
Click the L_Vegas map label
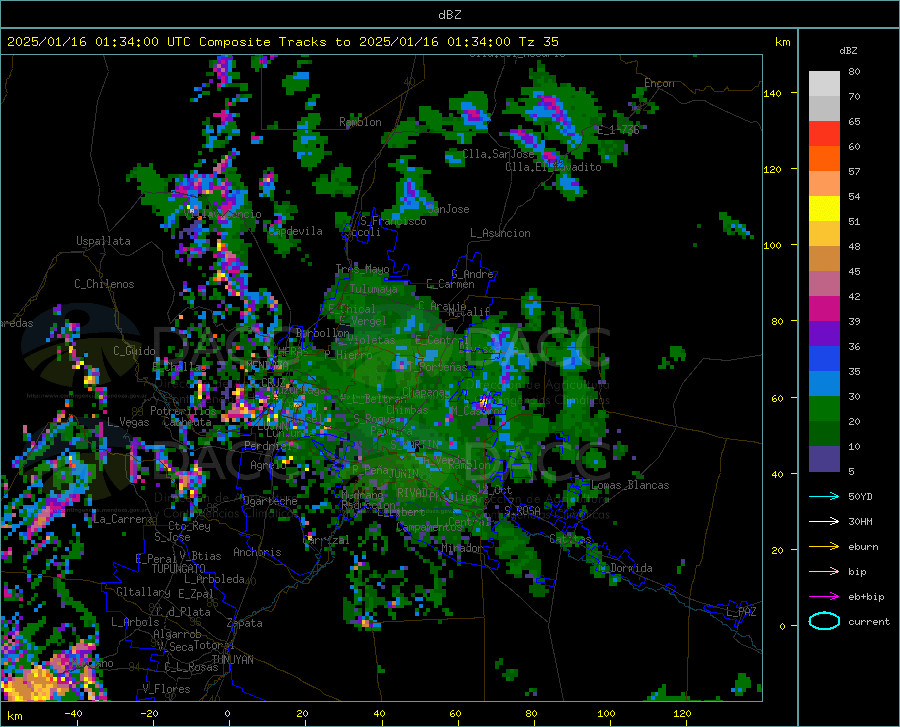(x=128, y=423)
